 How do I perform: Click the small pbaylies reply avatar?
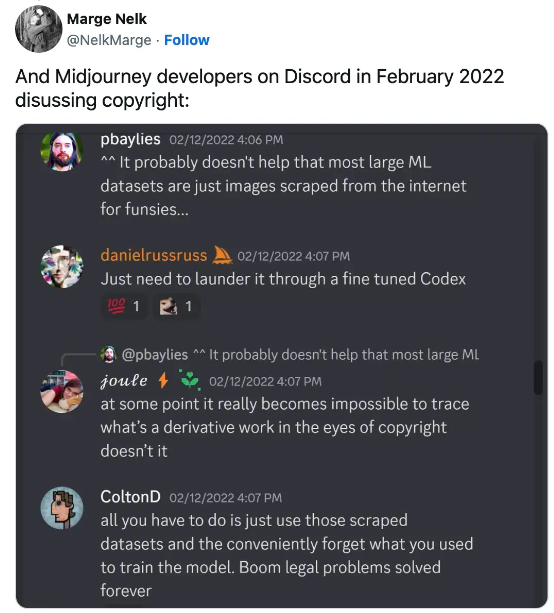[109, 354]
